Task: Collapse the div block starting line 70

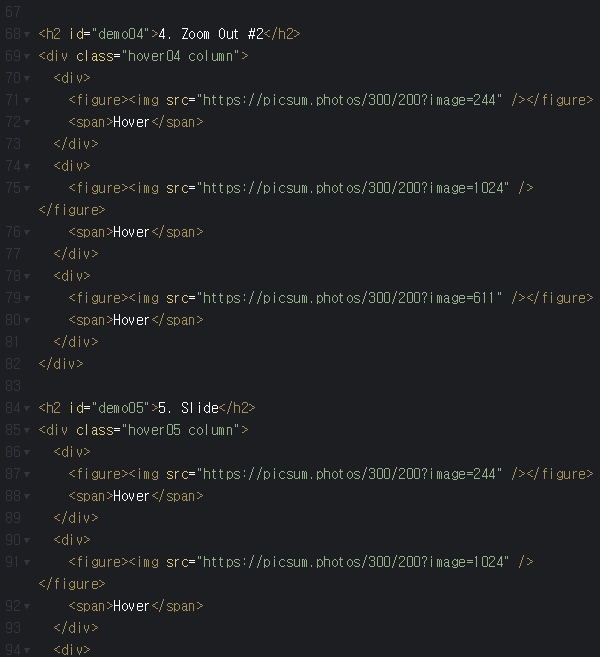Action: pyautogui.click(x=26, y=78)
